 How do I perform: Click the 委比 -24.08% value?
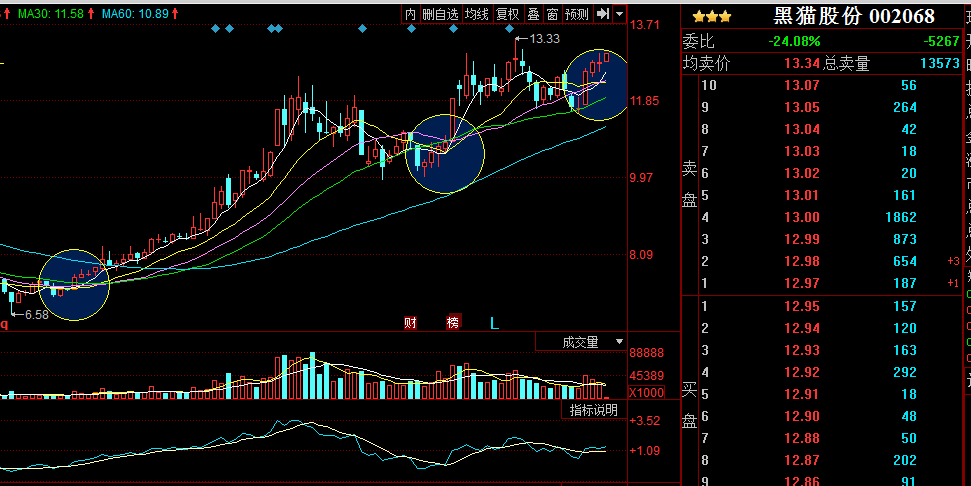[x=795, y=41]
